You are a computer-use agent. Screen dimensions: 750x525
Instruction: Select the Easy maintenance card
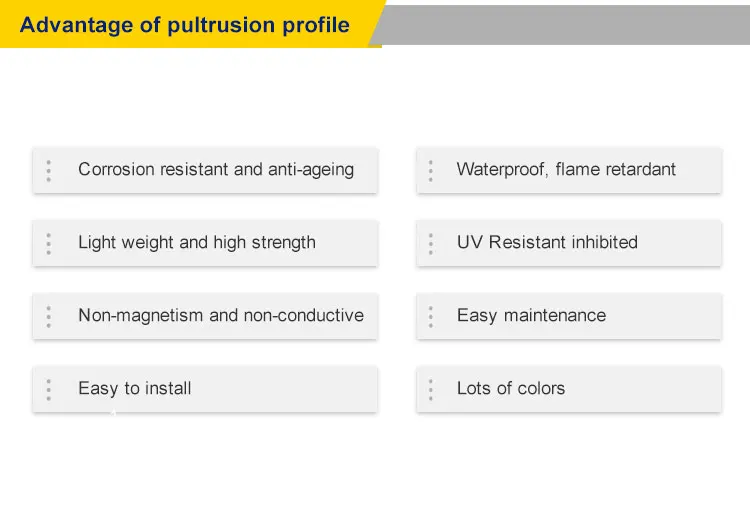569,317
